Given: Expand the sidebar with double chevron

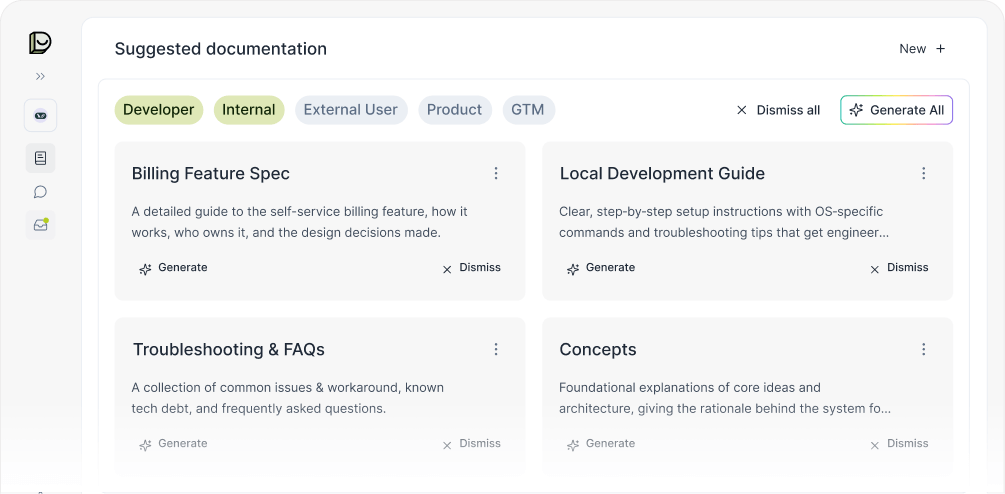Looking at the screenshot, I should point(40,76).
